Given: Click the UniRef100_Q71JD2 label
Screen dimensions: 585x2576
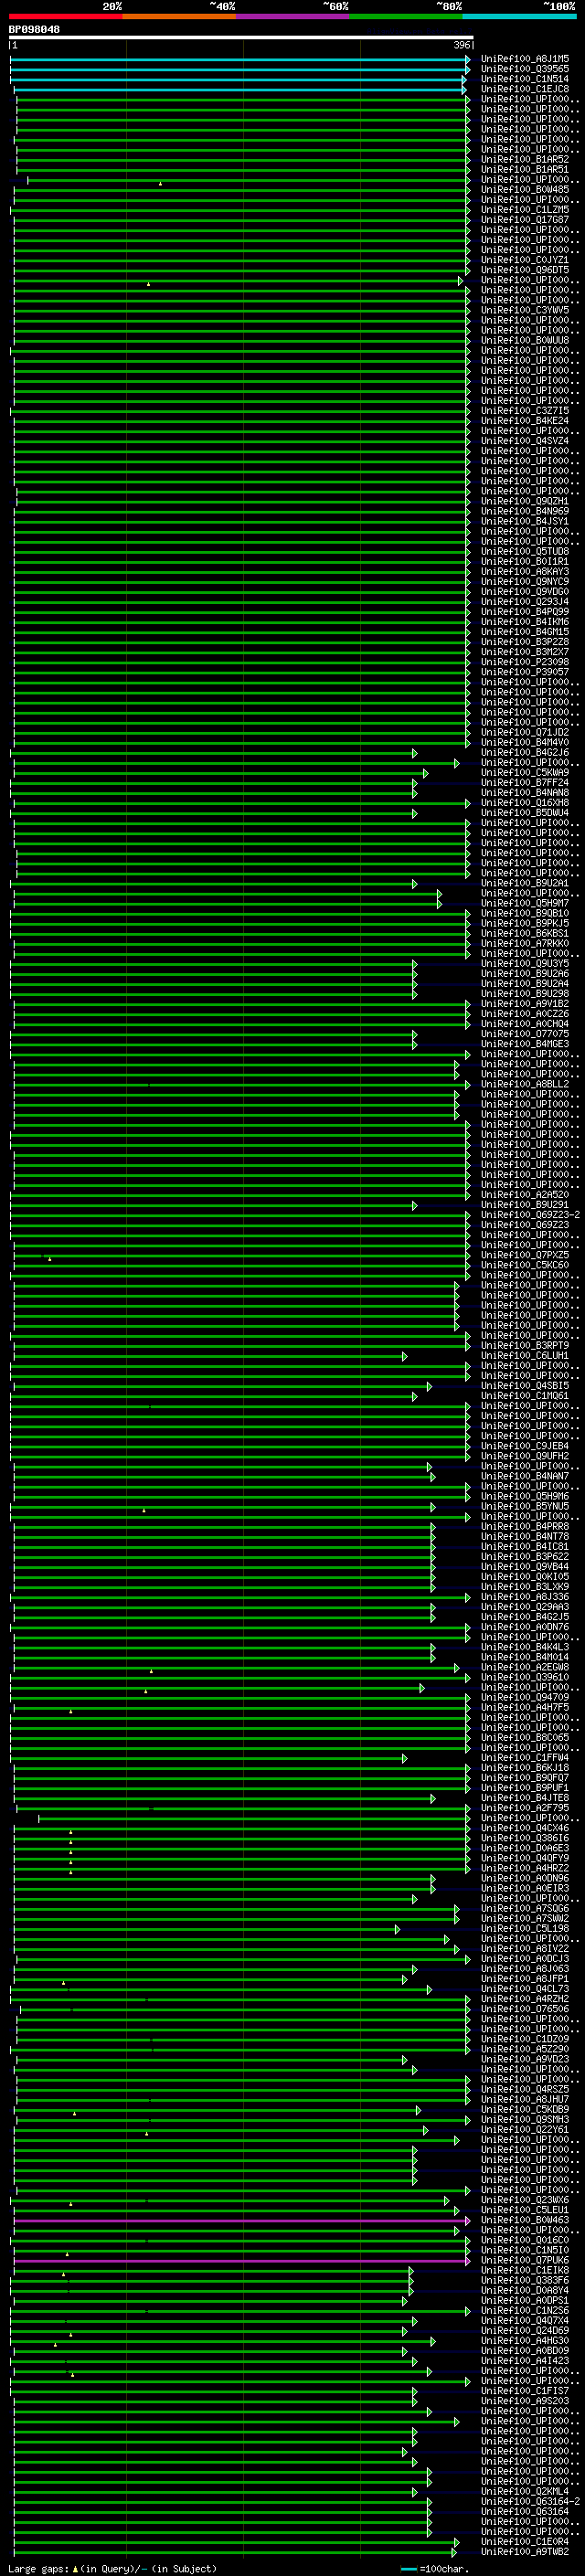Looking at the screenshot, I should coord(525,733).
